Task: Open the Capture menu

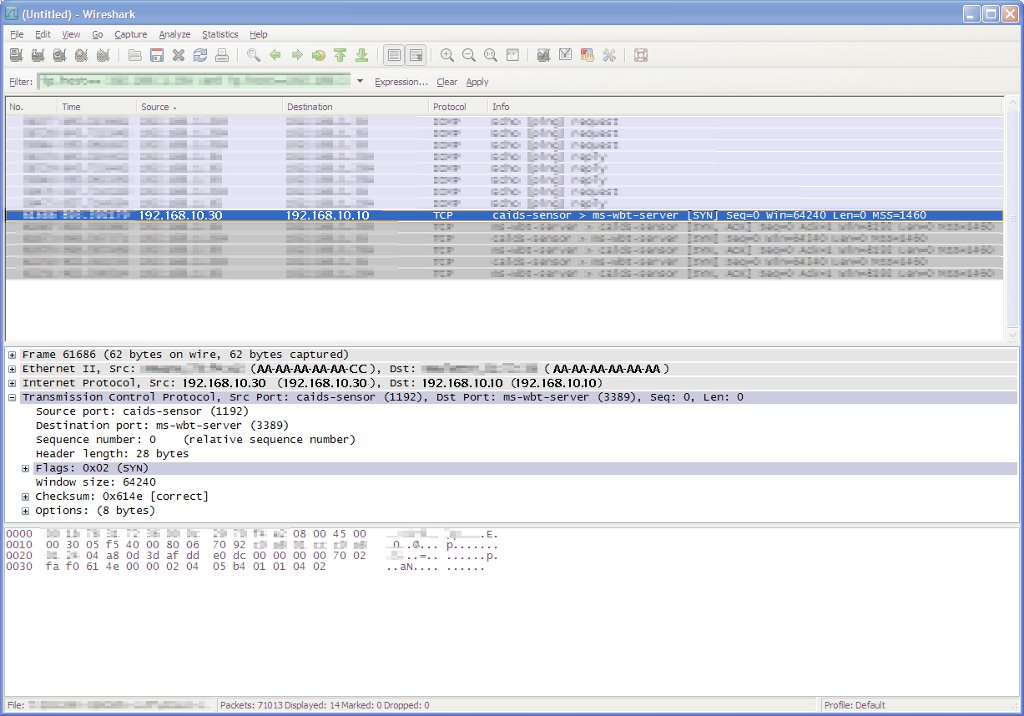Action: [x=131, y=35]
